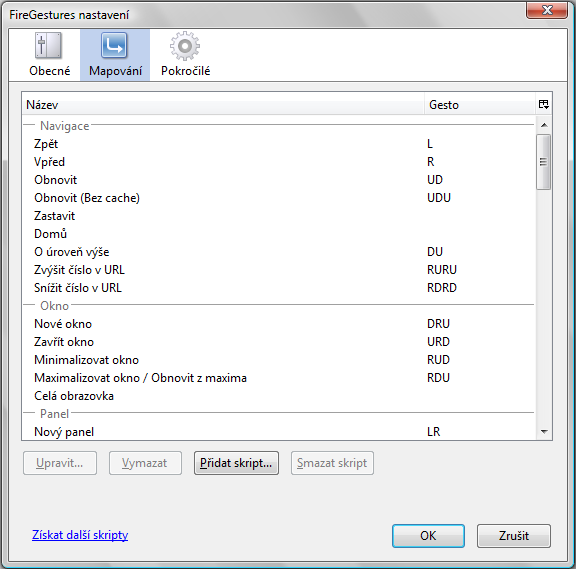Confirm settings with OK button
Image resolution: width=576 pixels, height=569 pixels.
428,536
